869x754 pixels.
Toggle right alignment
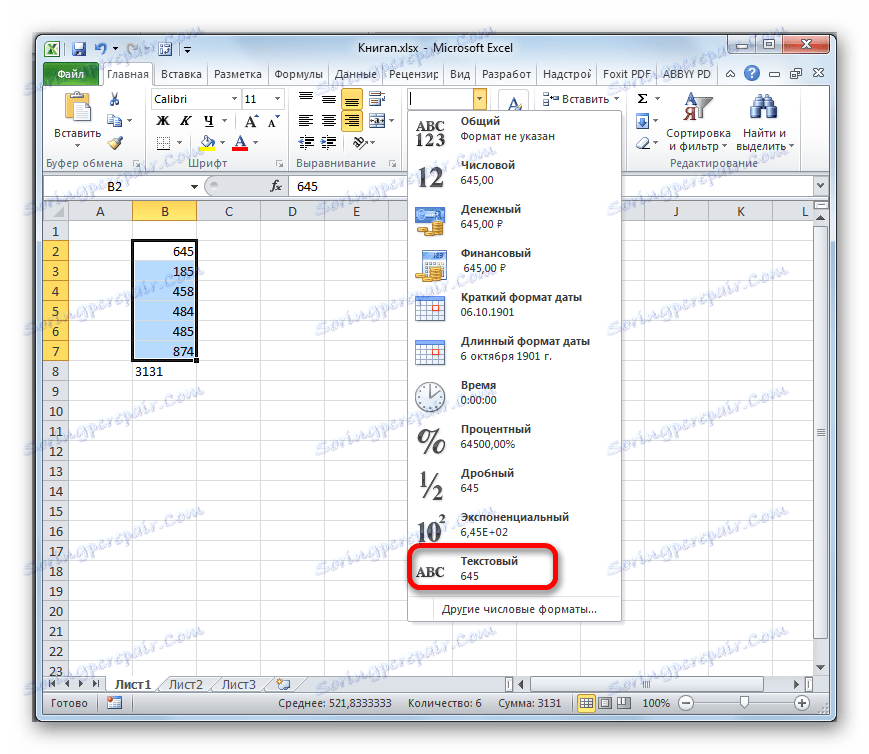coord(352,120)
